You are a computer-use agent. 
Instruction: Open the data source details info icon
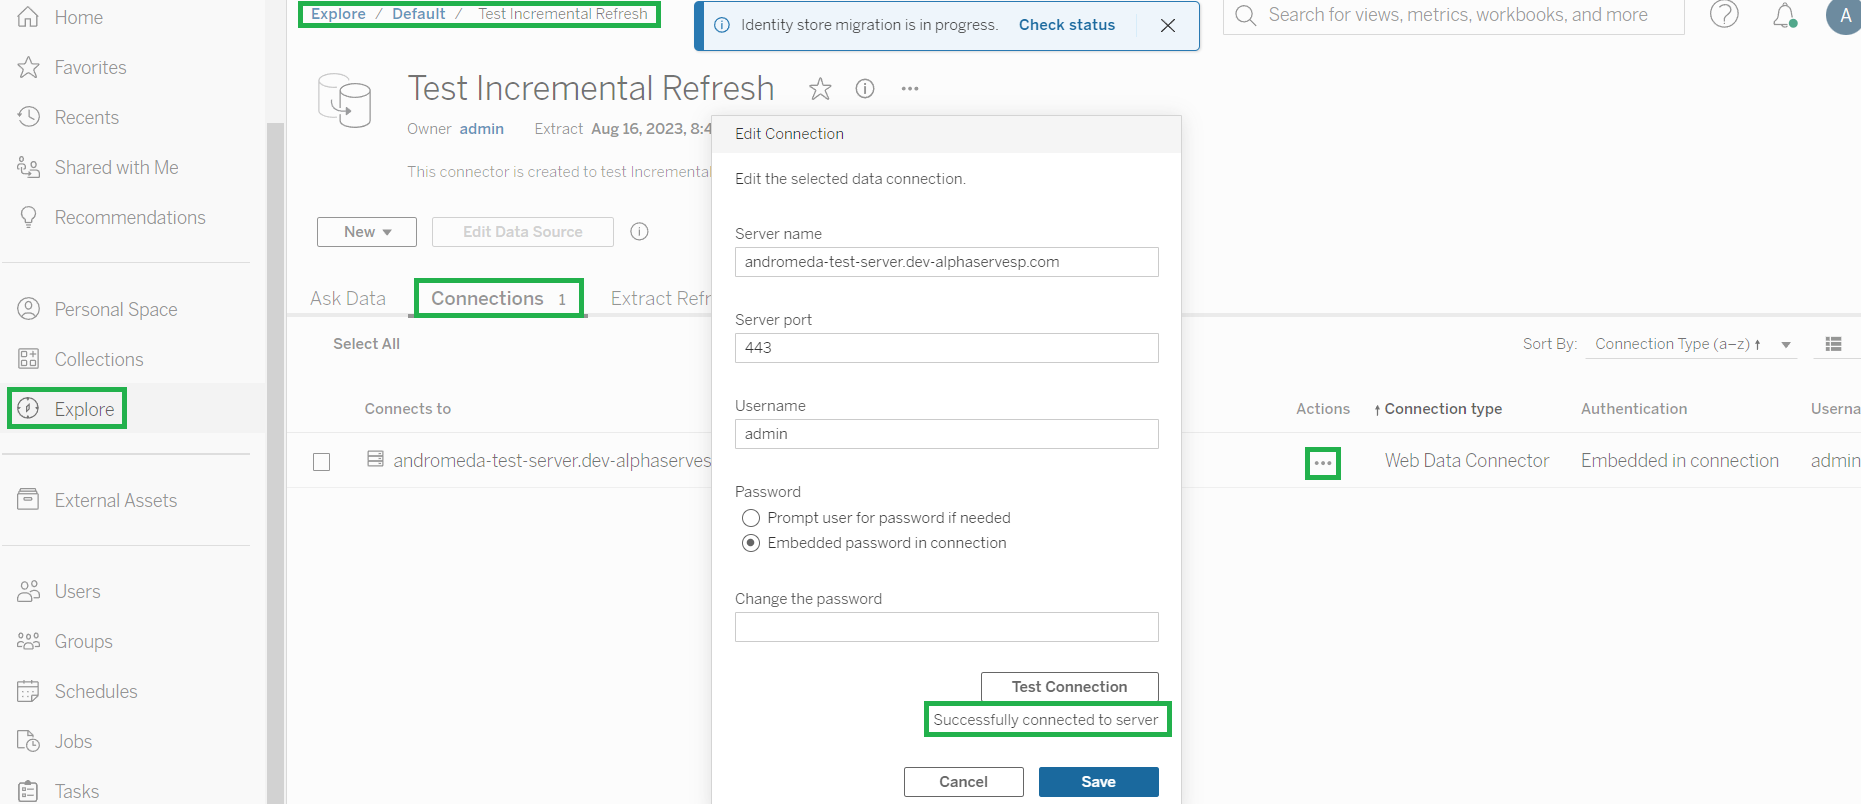point(865,89)
